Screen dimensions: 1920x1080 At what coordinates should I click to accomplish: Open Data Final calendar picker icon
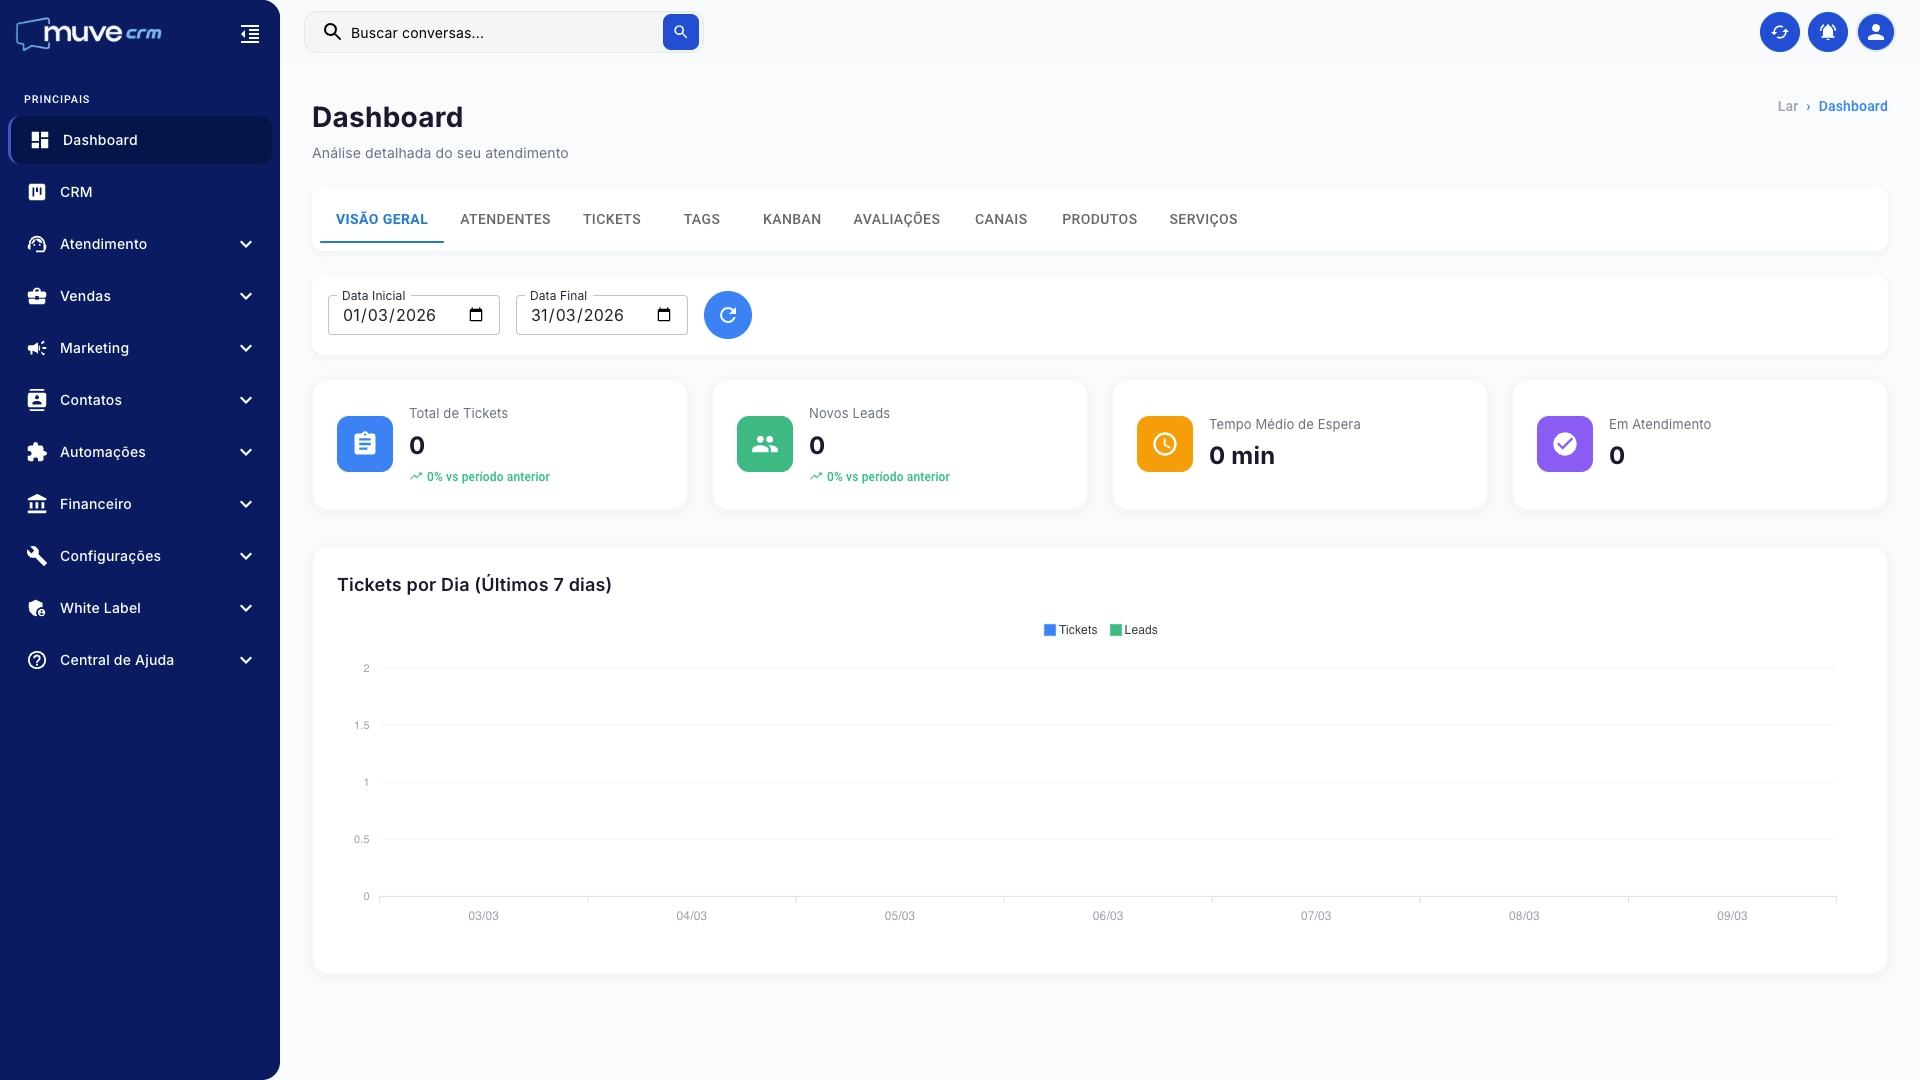(x=664, y=315)
